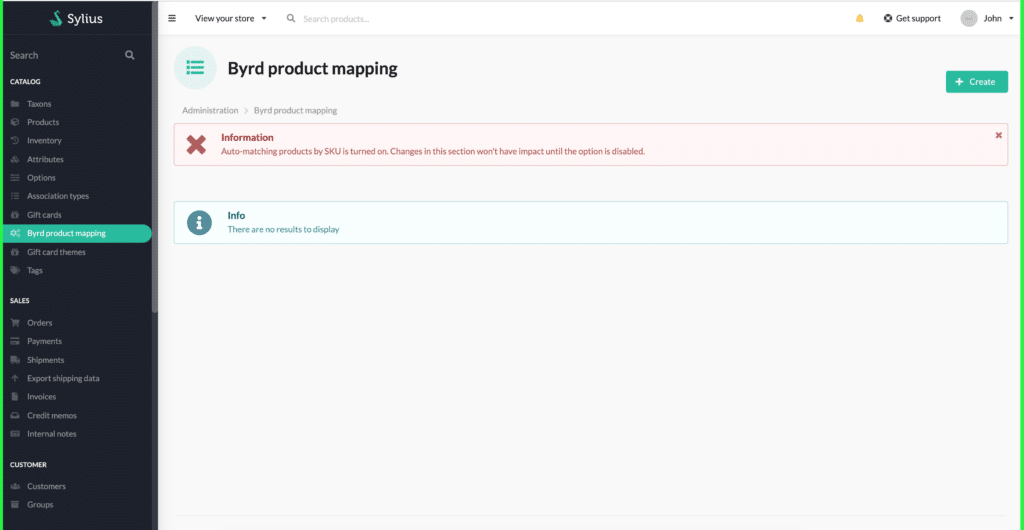Open Export shipping data
Viewport: 1024px width, 530px height.
point(63,378)
